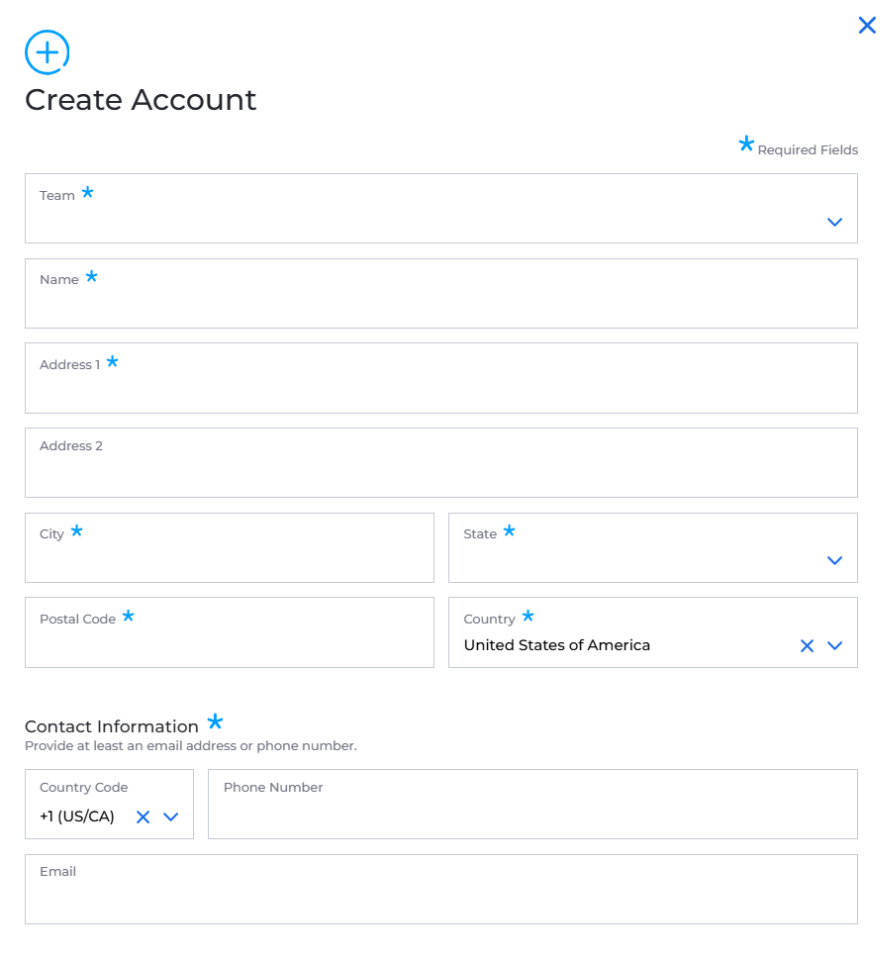Select the Email input field

point(441,889)
